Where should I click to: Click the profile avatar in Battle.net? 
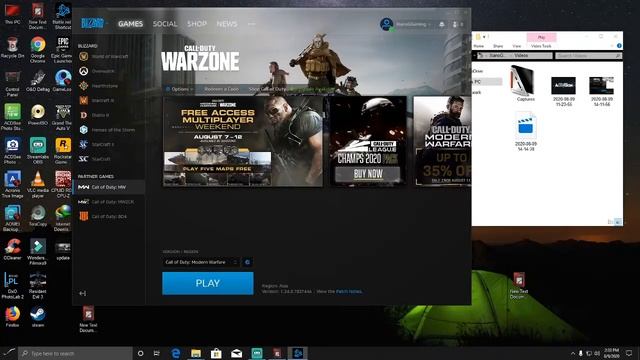386,24
